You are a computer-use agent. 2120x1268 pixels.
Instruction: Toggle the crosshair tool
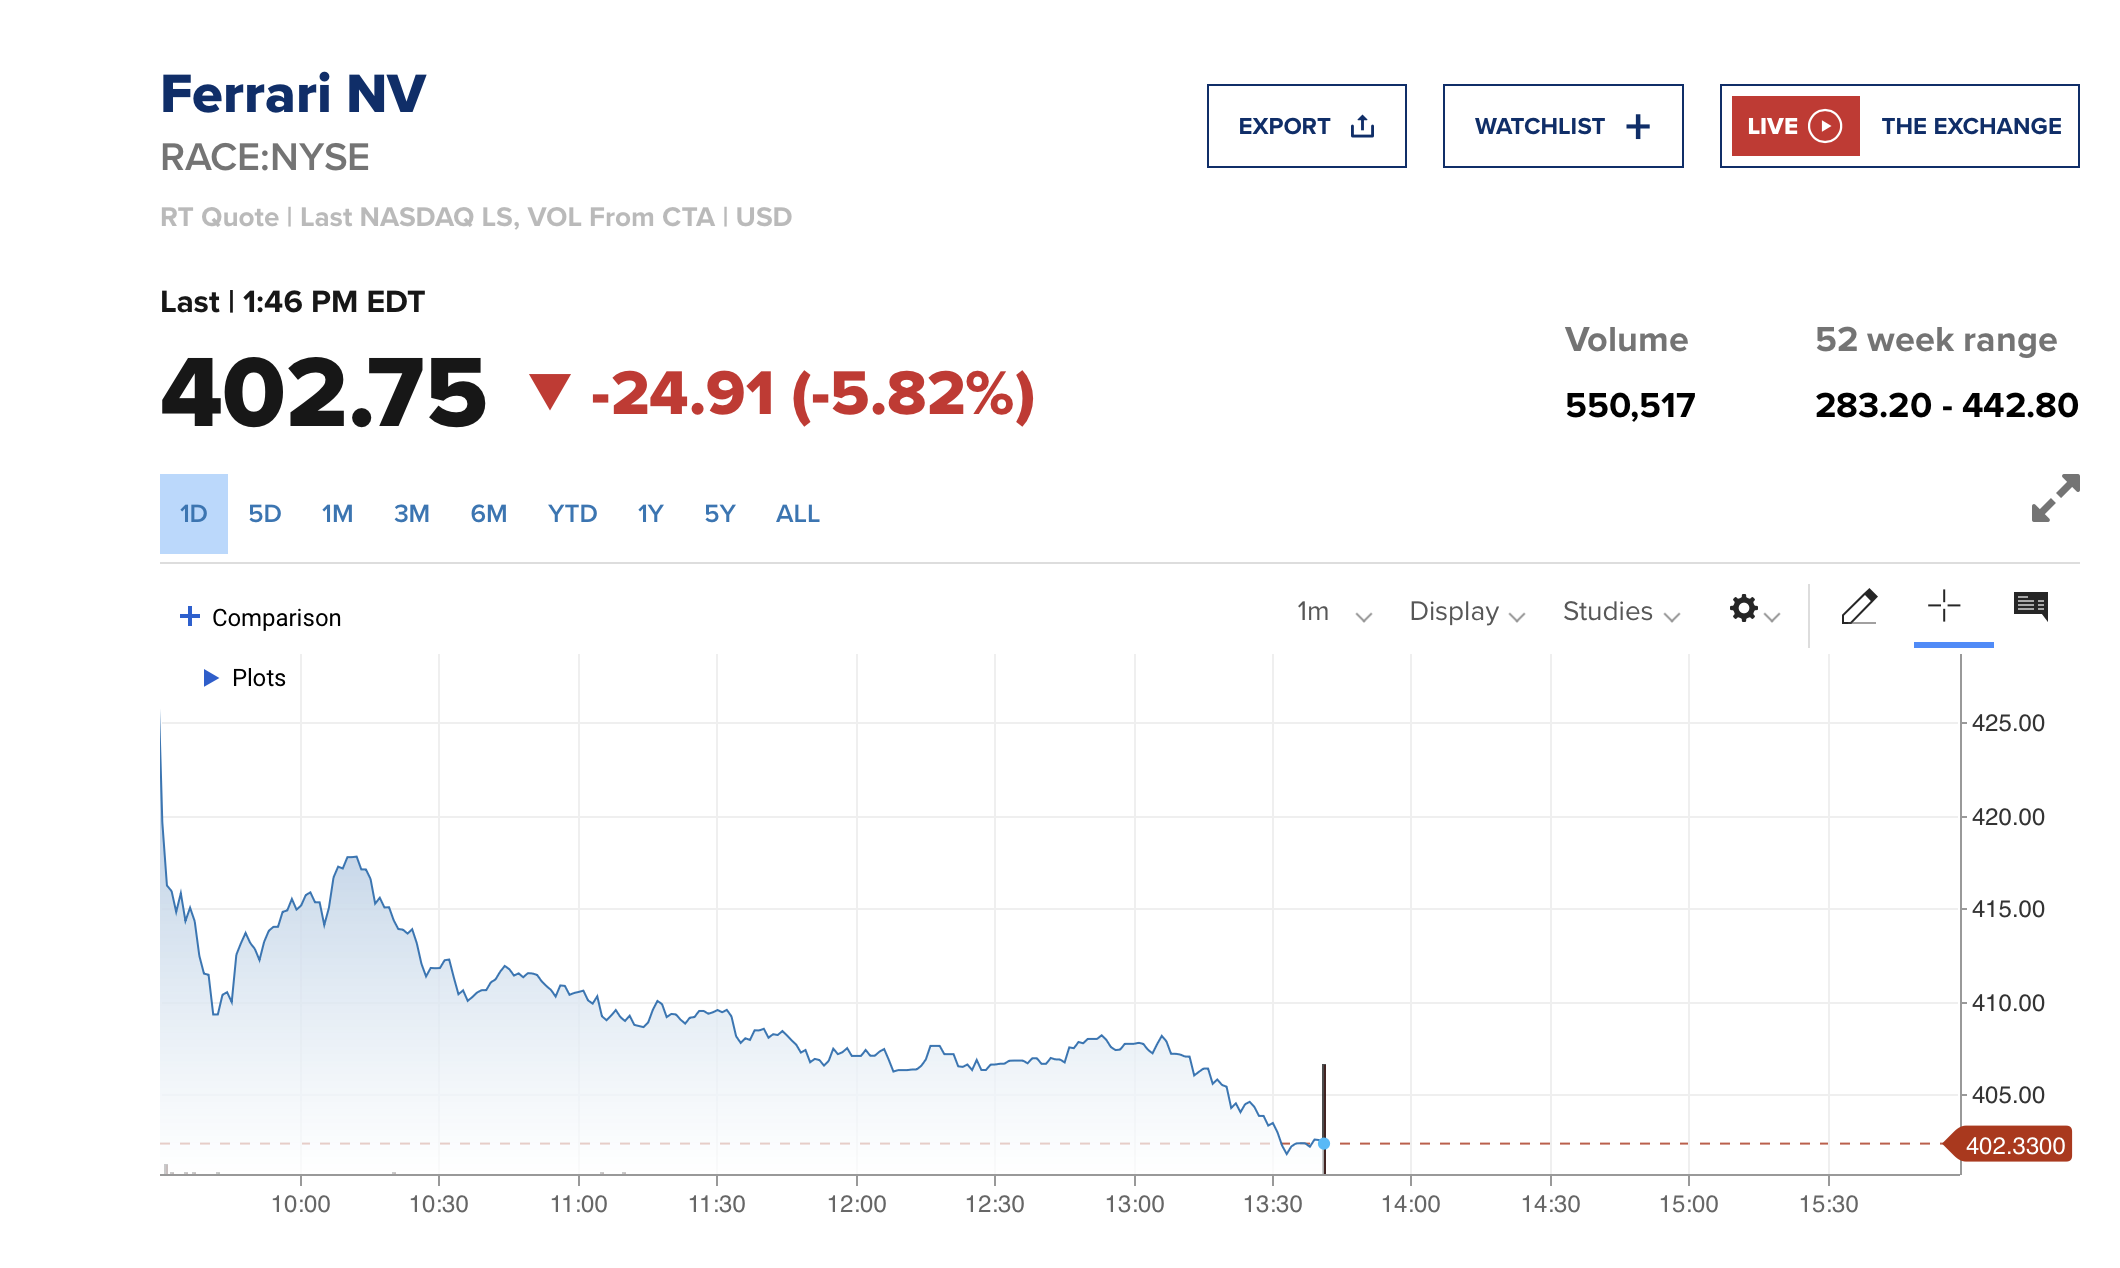(x=1944, y=606)
